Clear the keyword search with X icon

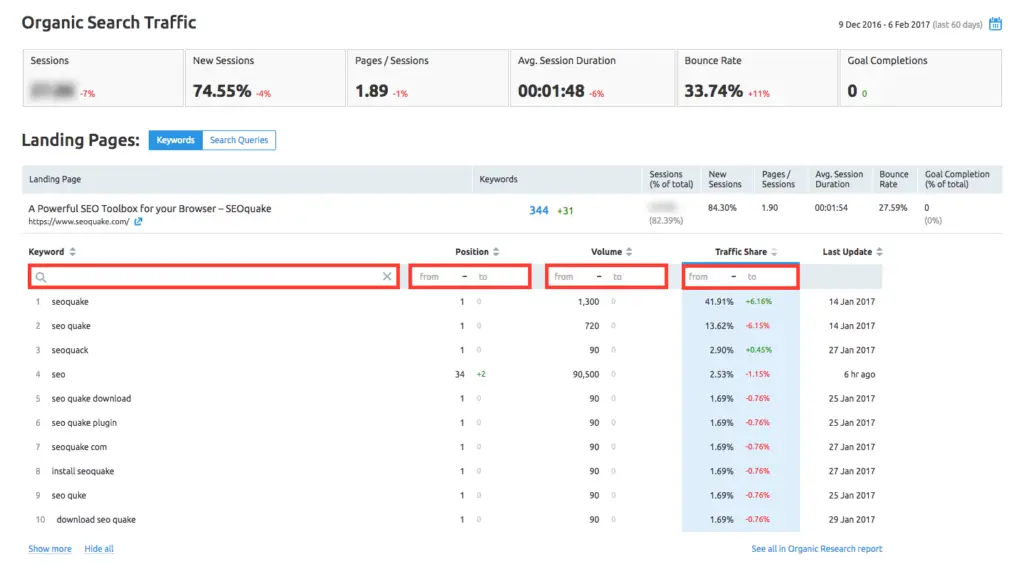click(387, 276)
